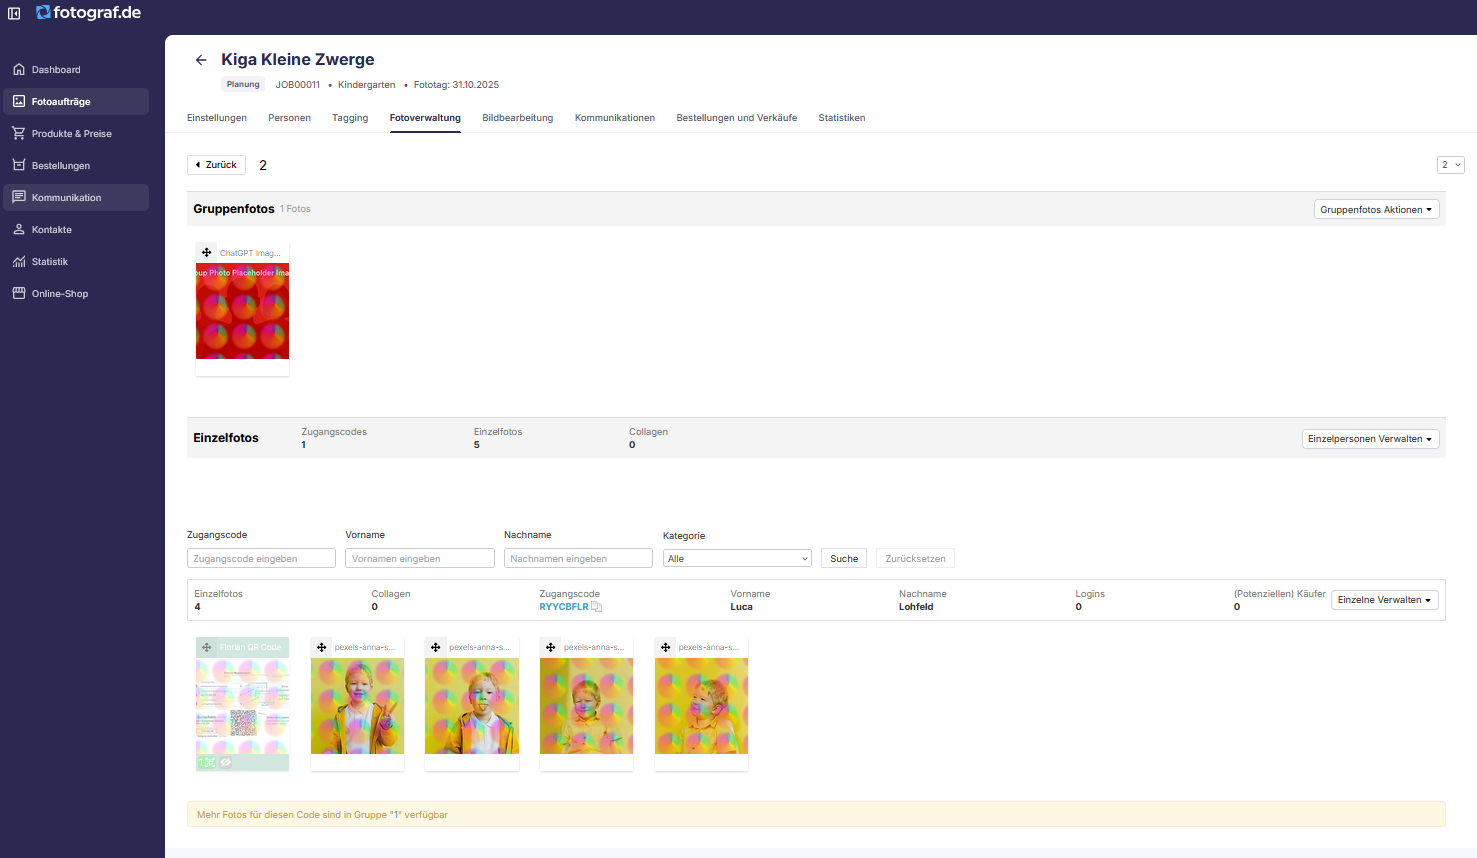Open Fotoaufträge in the sidebar
The image size is (1477, 858).
pyautogui.click(x=76, y=102)
